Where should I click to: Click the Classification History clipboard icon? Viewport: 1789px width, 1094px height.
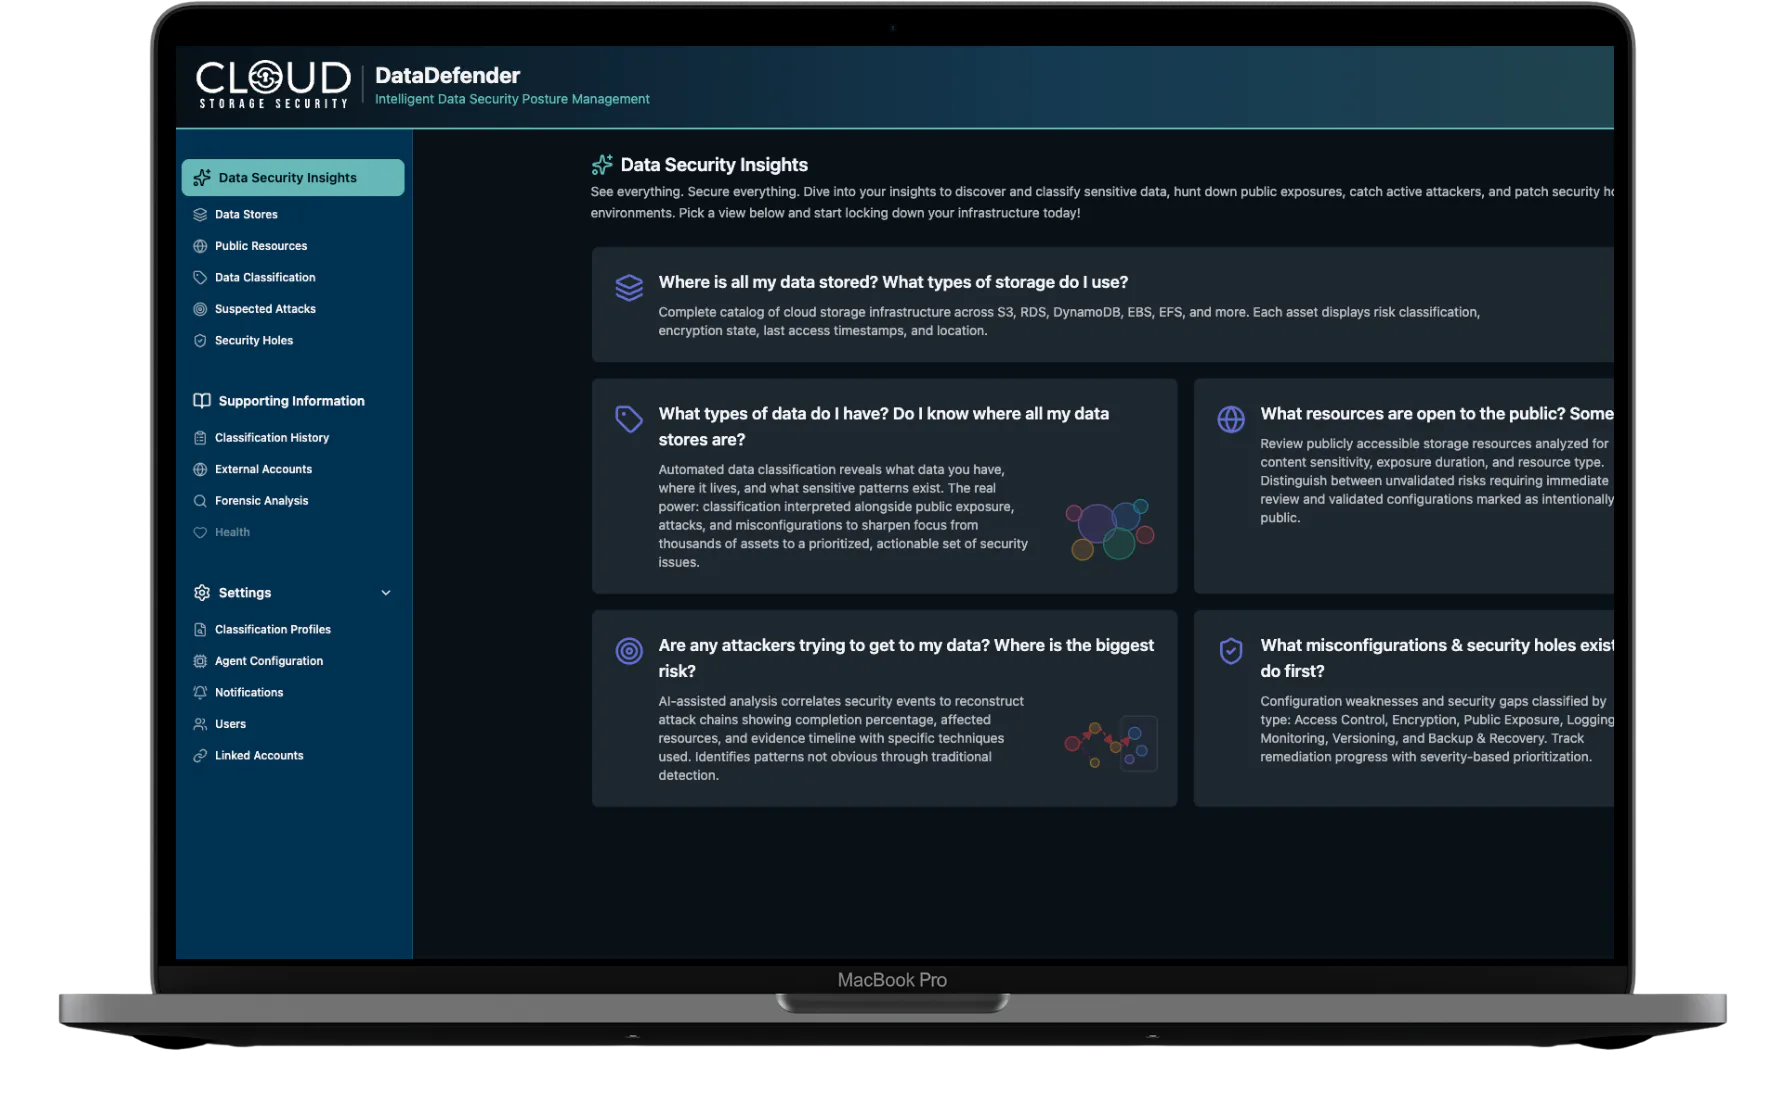(x=200, y=438)
